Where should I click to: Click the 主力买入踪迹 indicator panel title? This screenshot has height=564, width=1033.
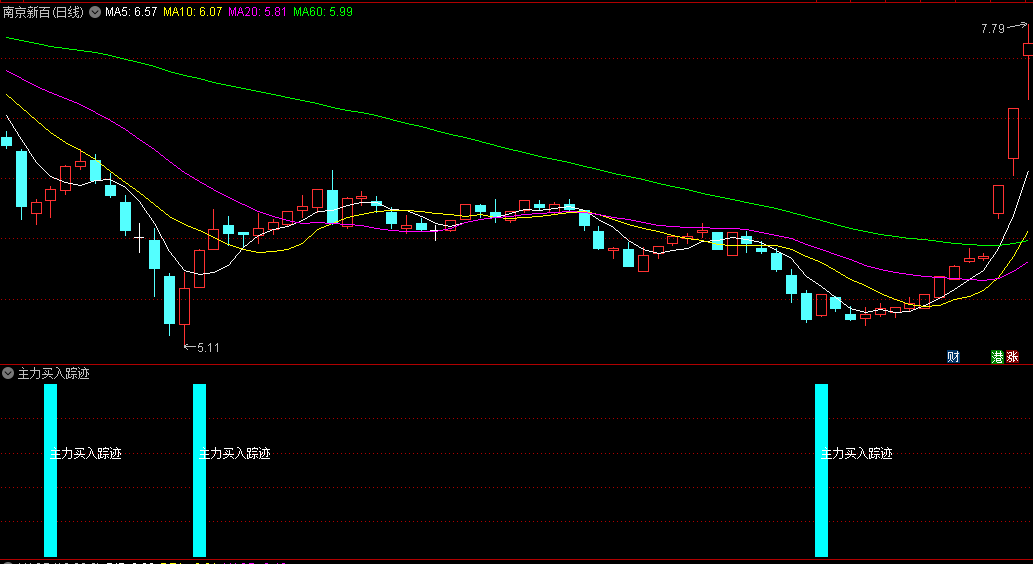pyautogui.click(x=53, y=373)
